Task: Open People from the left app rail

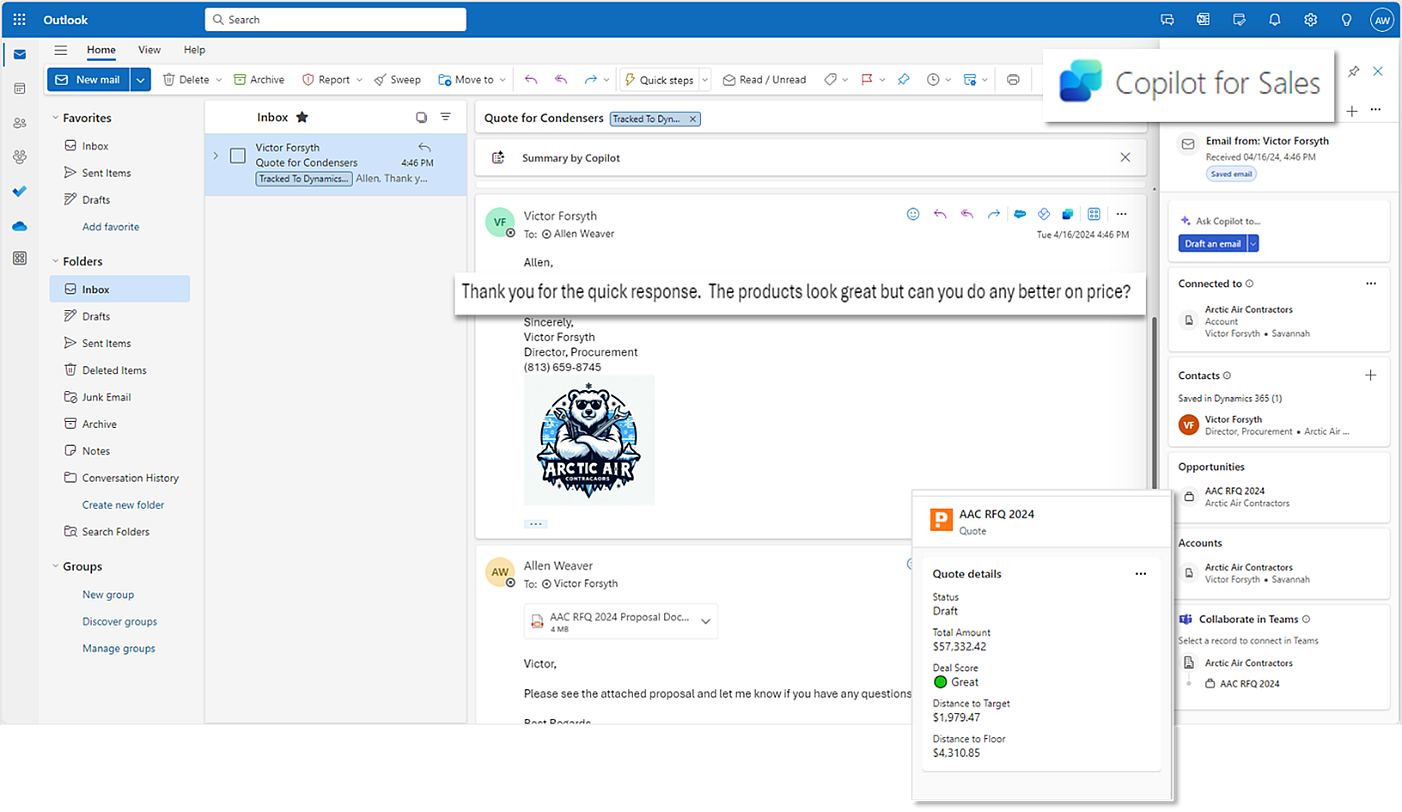Action: (x=19, y=123)
